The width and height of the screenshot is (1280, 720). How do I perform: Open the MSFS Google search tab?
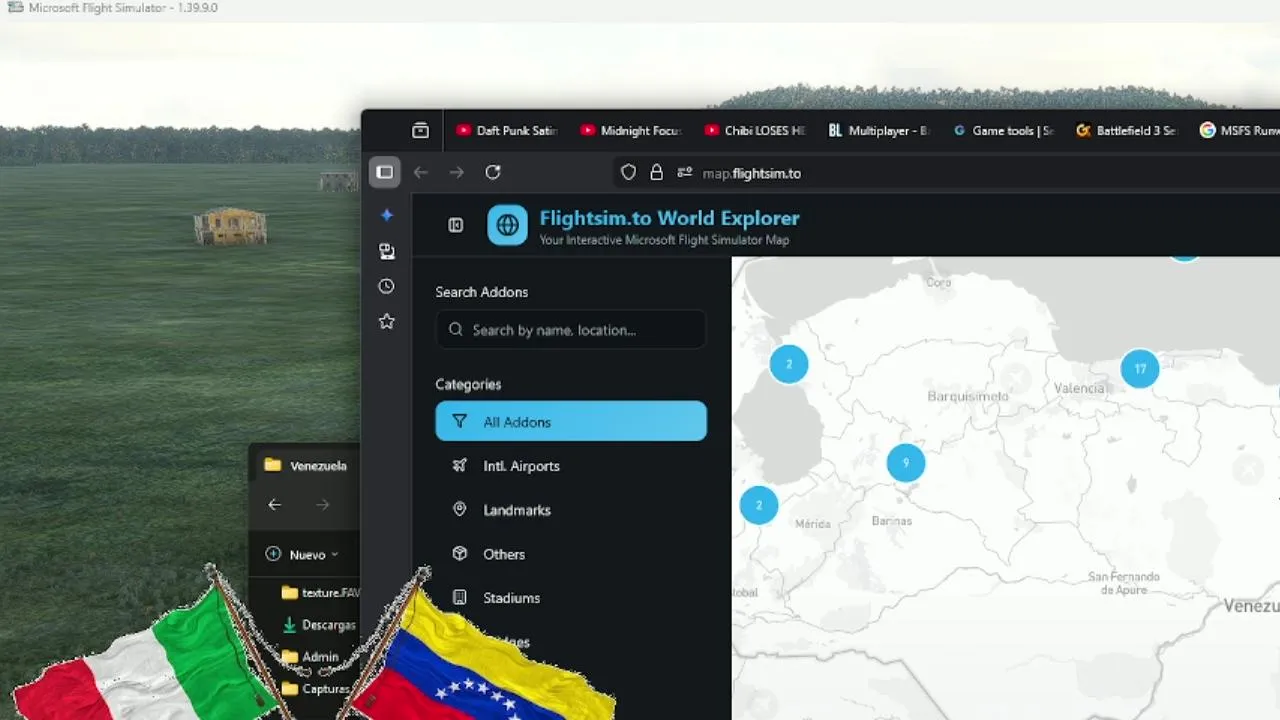[1239, 130]
